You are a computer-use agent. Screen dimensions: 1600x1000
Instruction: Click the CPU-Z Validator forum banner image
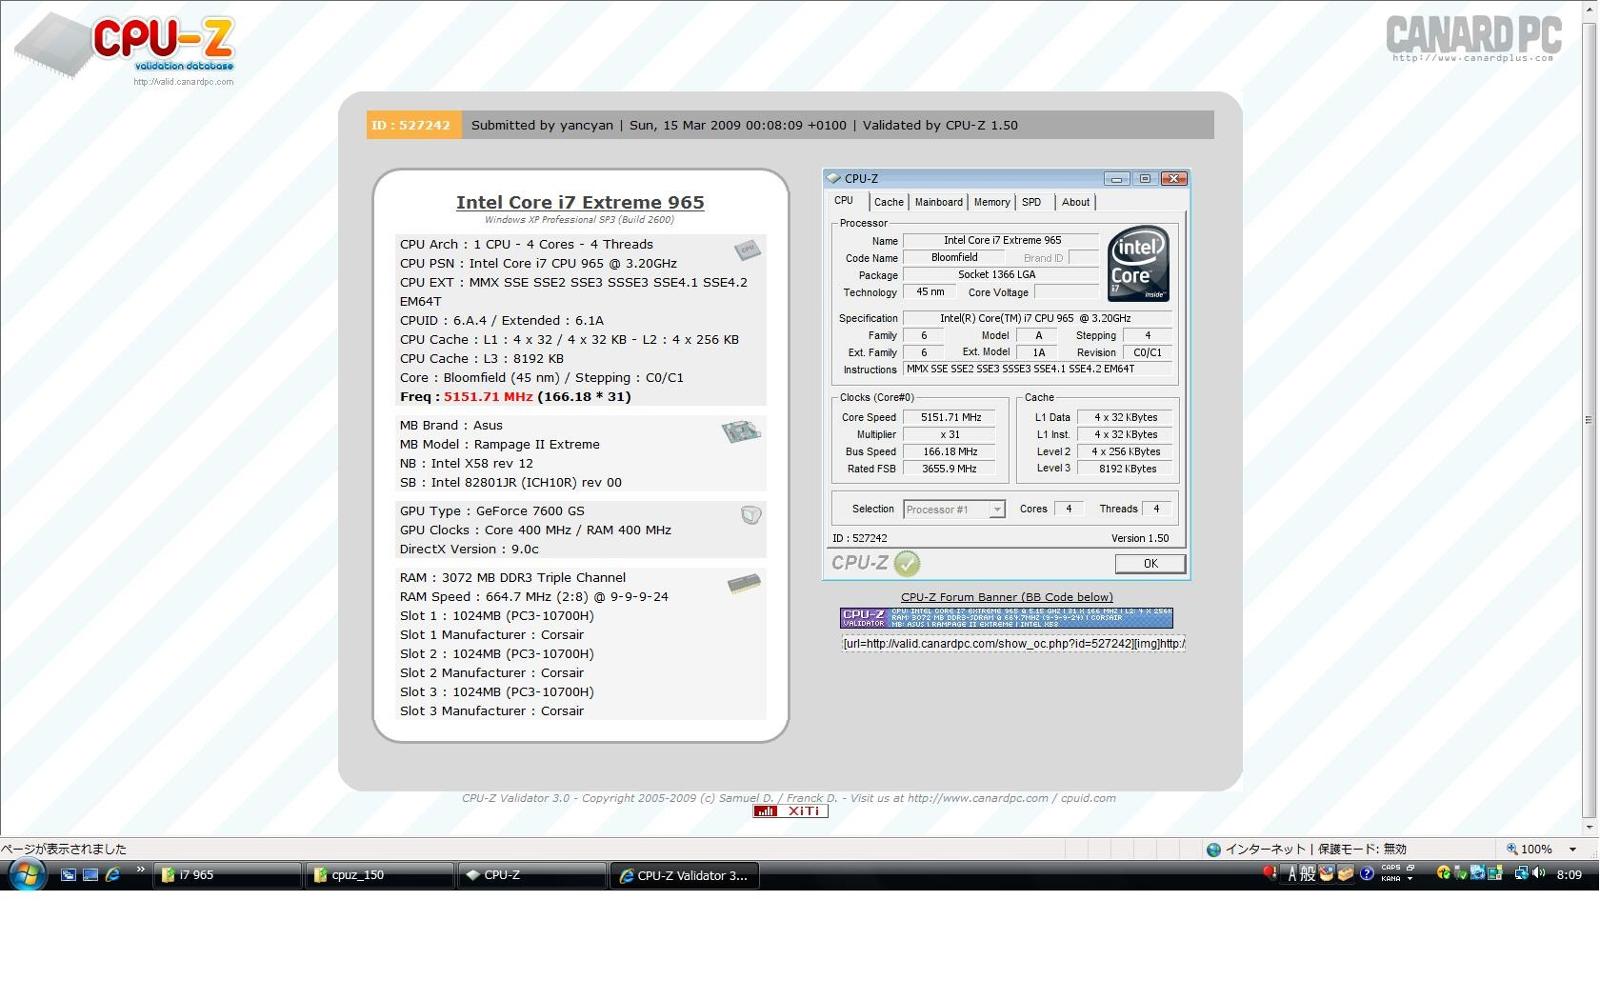pyautogui.click(x=1006, y=617)
